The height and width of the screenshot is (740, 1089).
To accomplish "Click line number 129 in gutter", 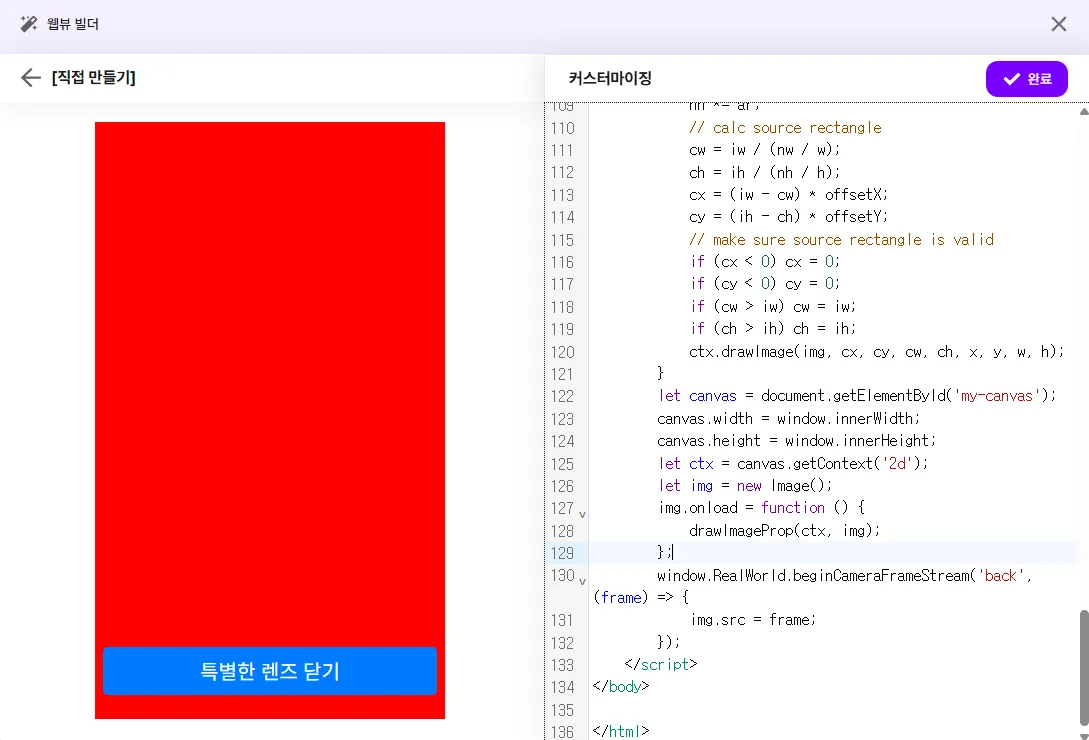I will (x=563, y=553).
